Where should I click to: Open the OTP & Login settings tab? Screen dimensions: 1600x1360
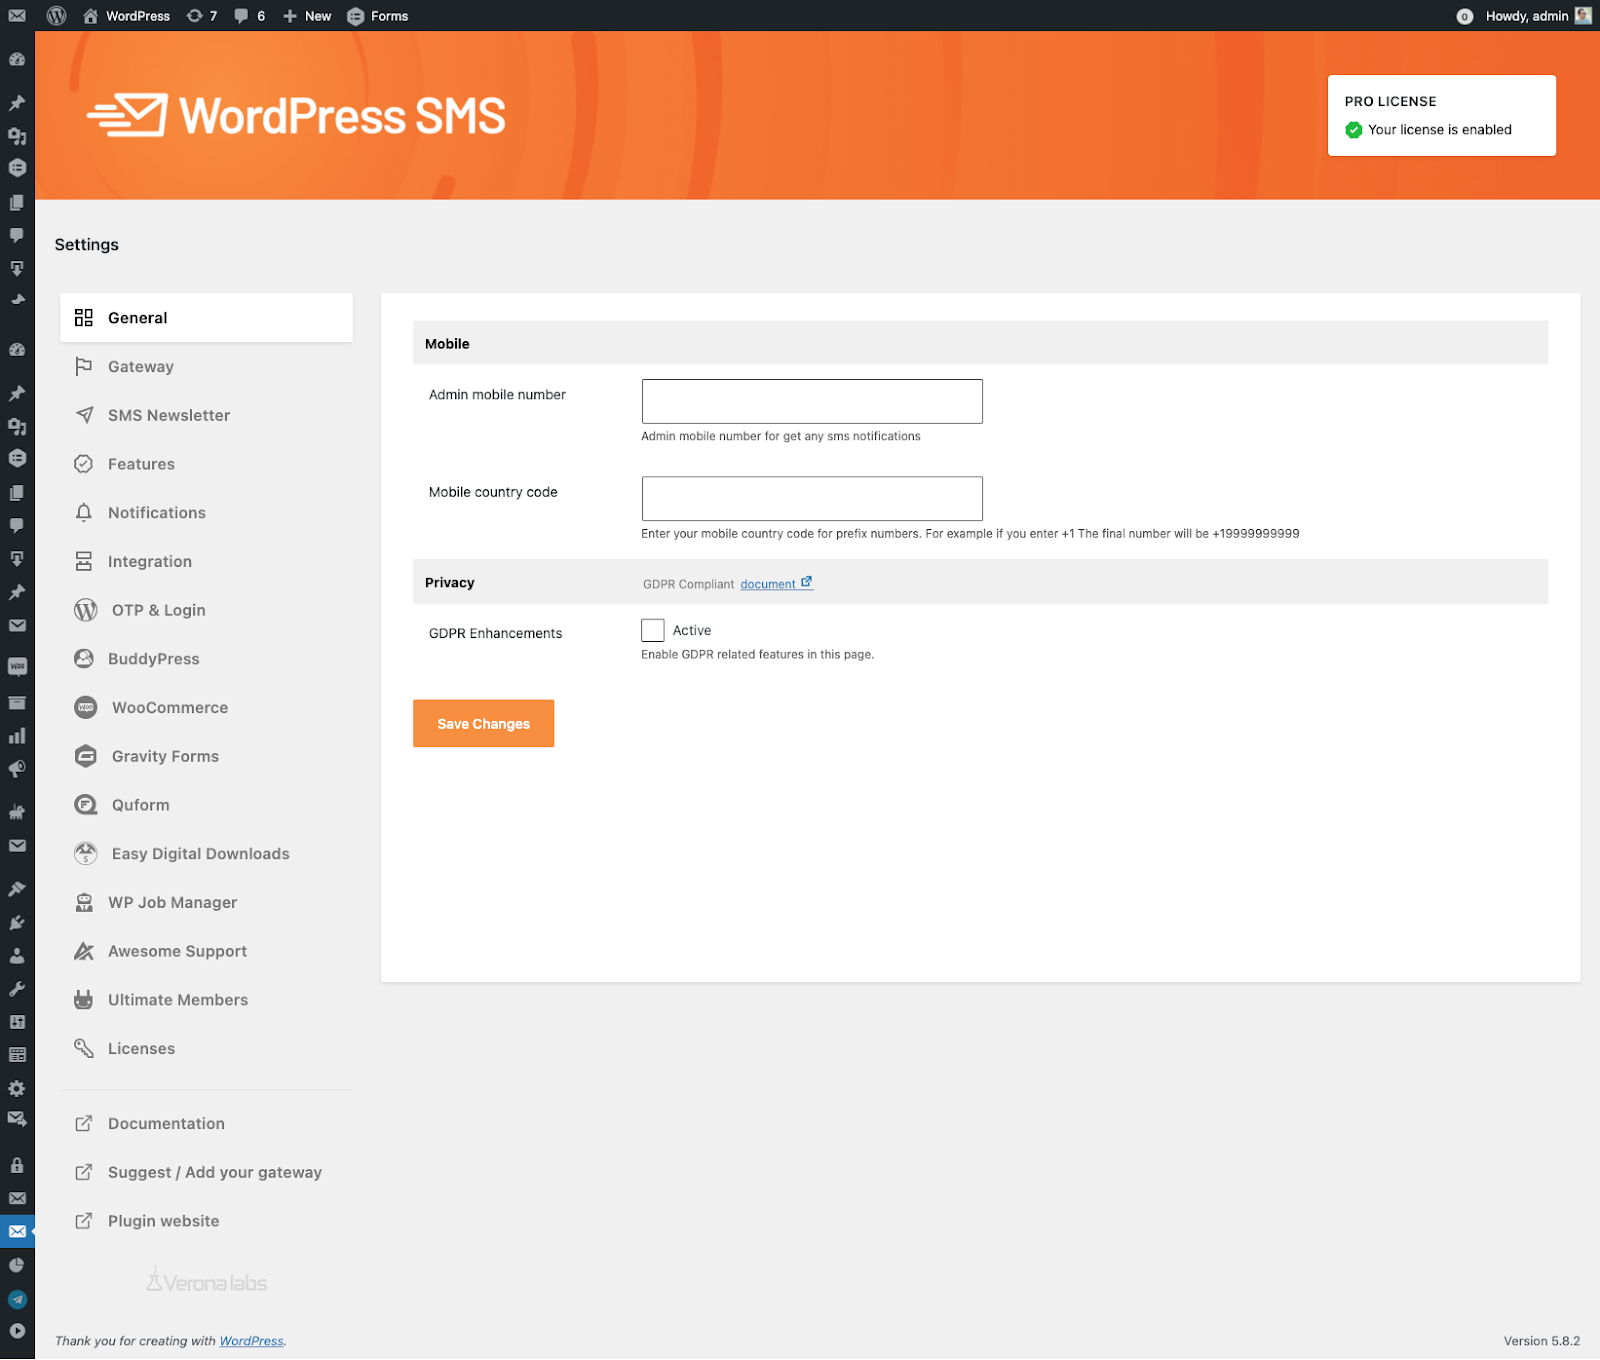(206, 610)
